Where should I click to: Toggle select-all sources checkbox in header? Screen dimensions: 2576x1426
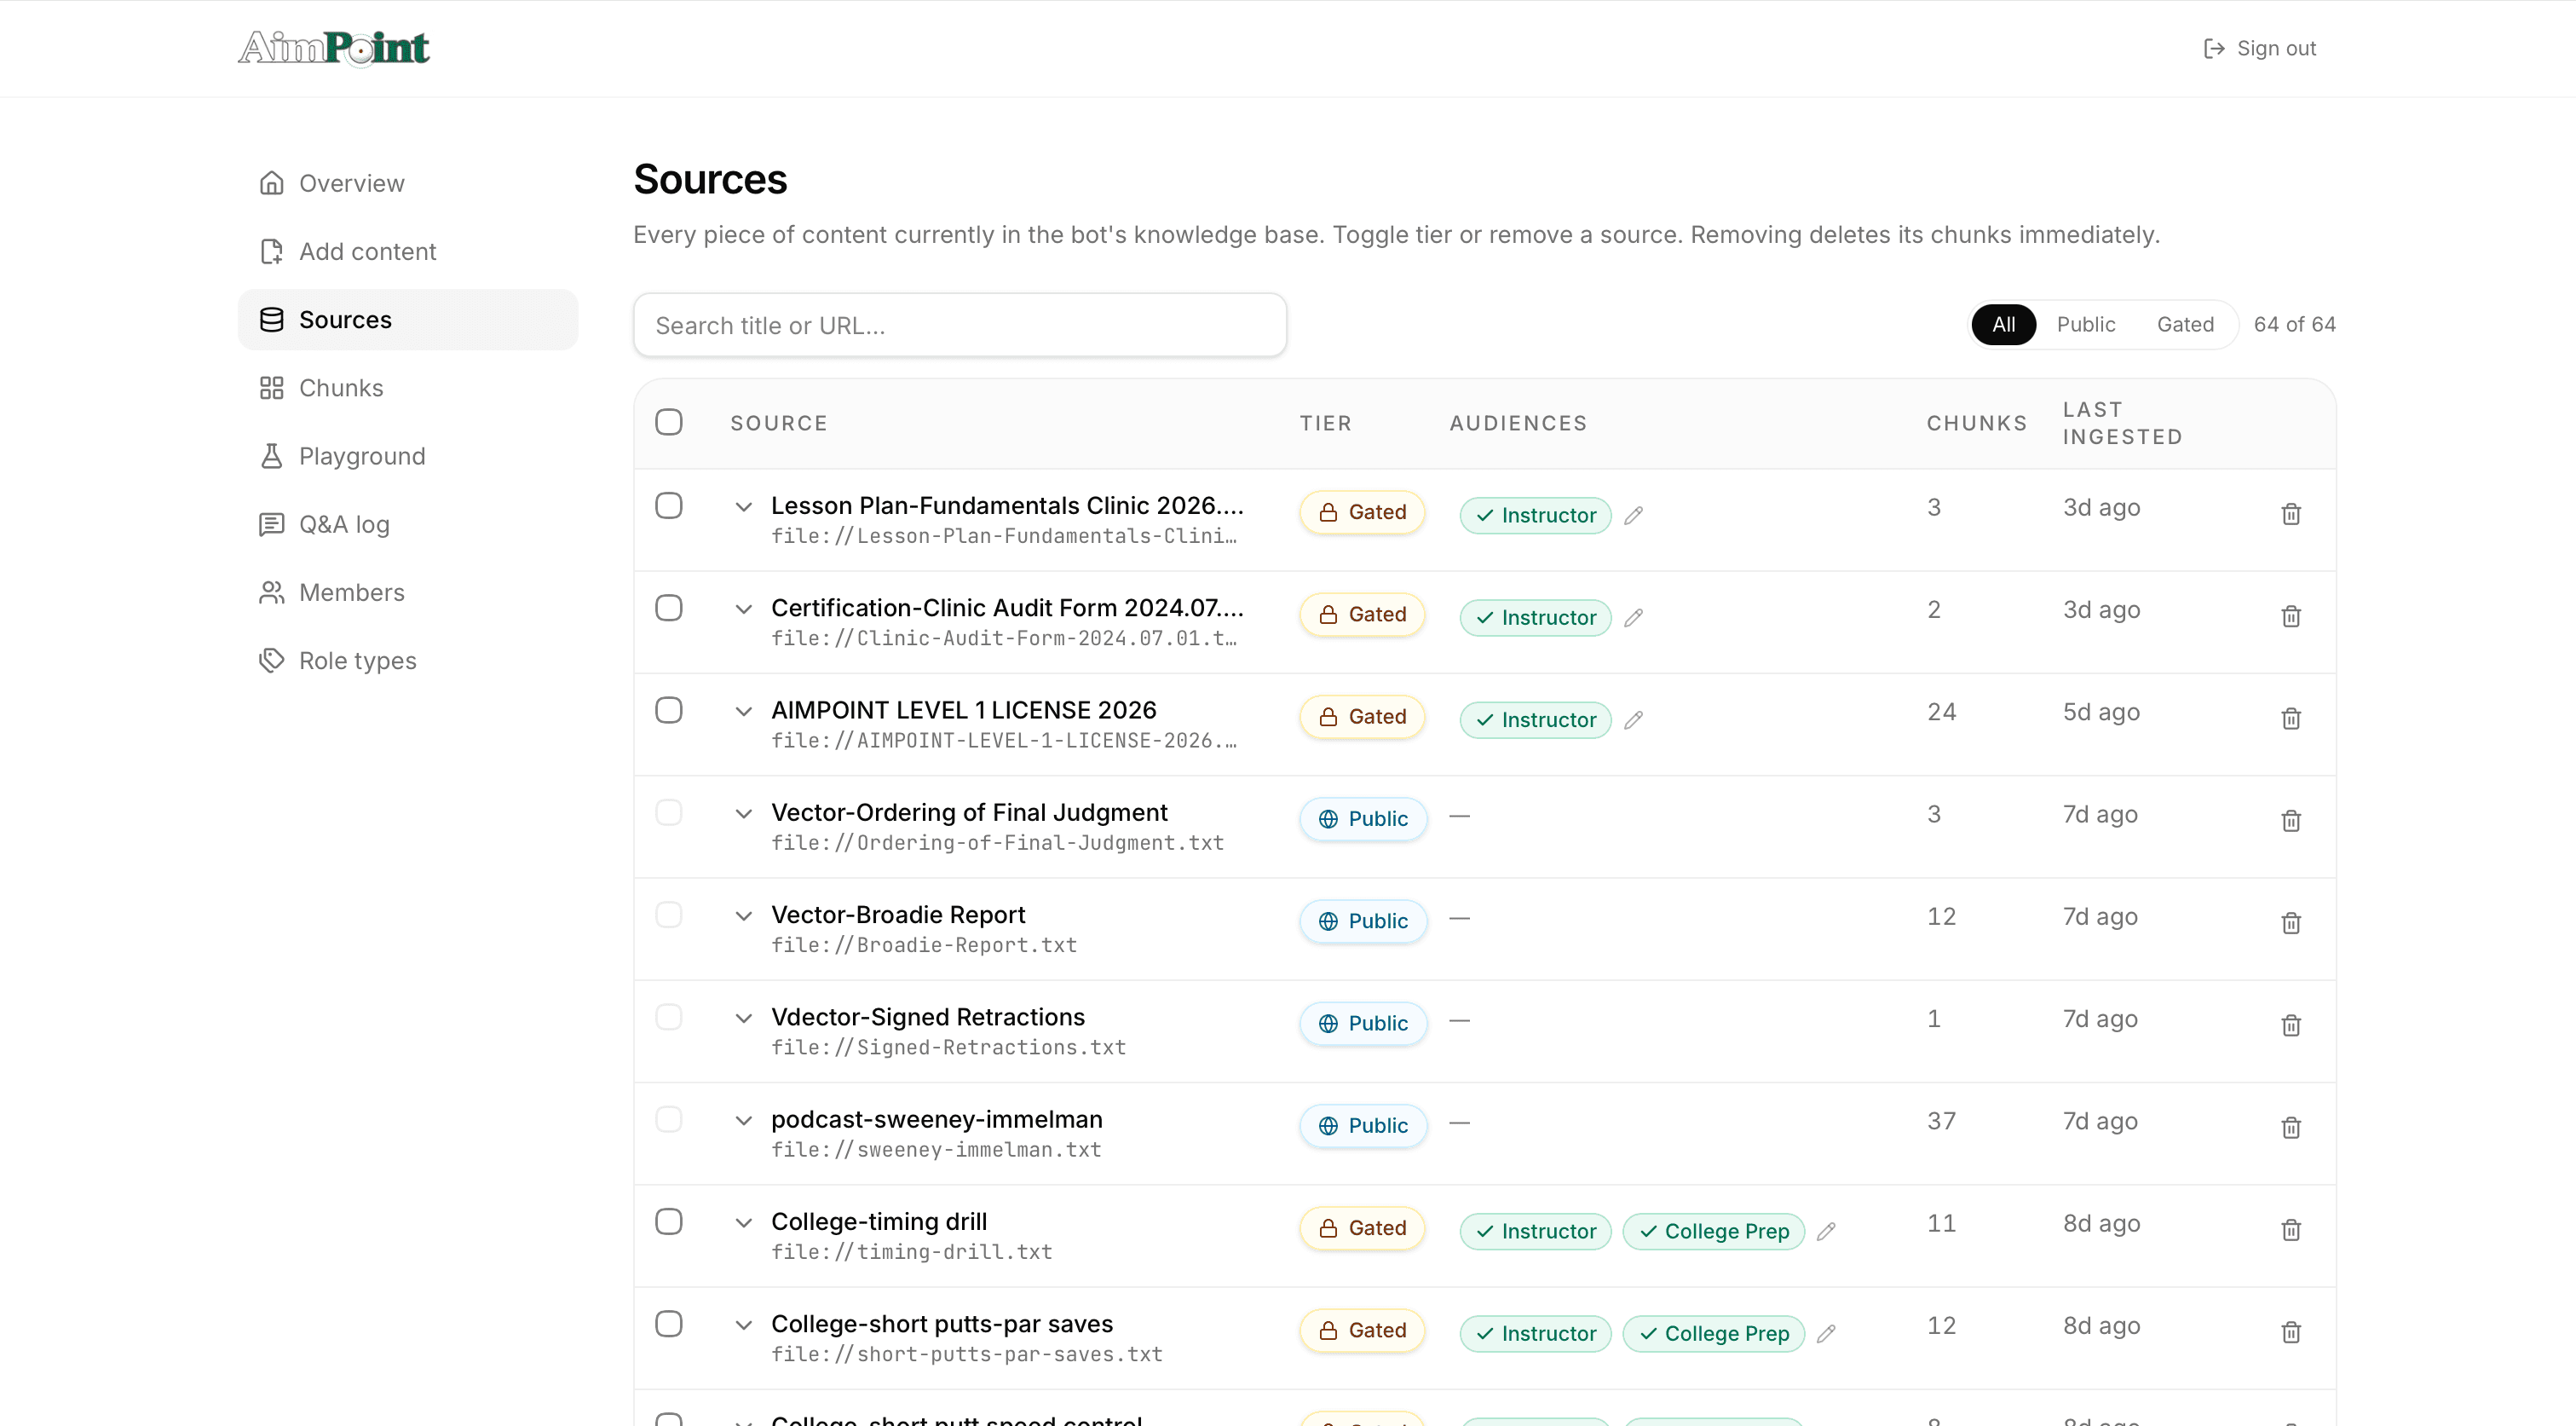(669, 422)
